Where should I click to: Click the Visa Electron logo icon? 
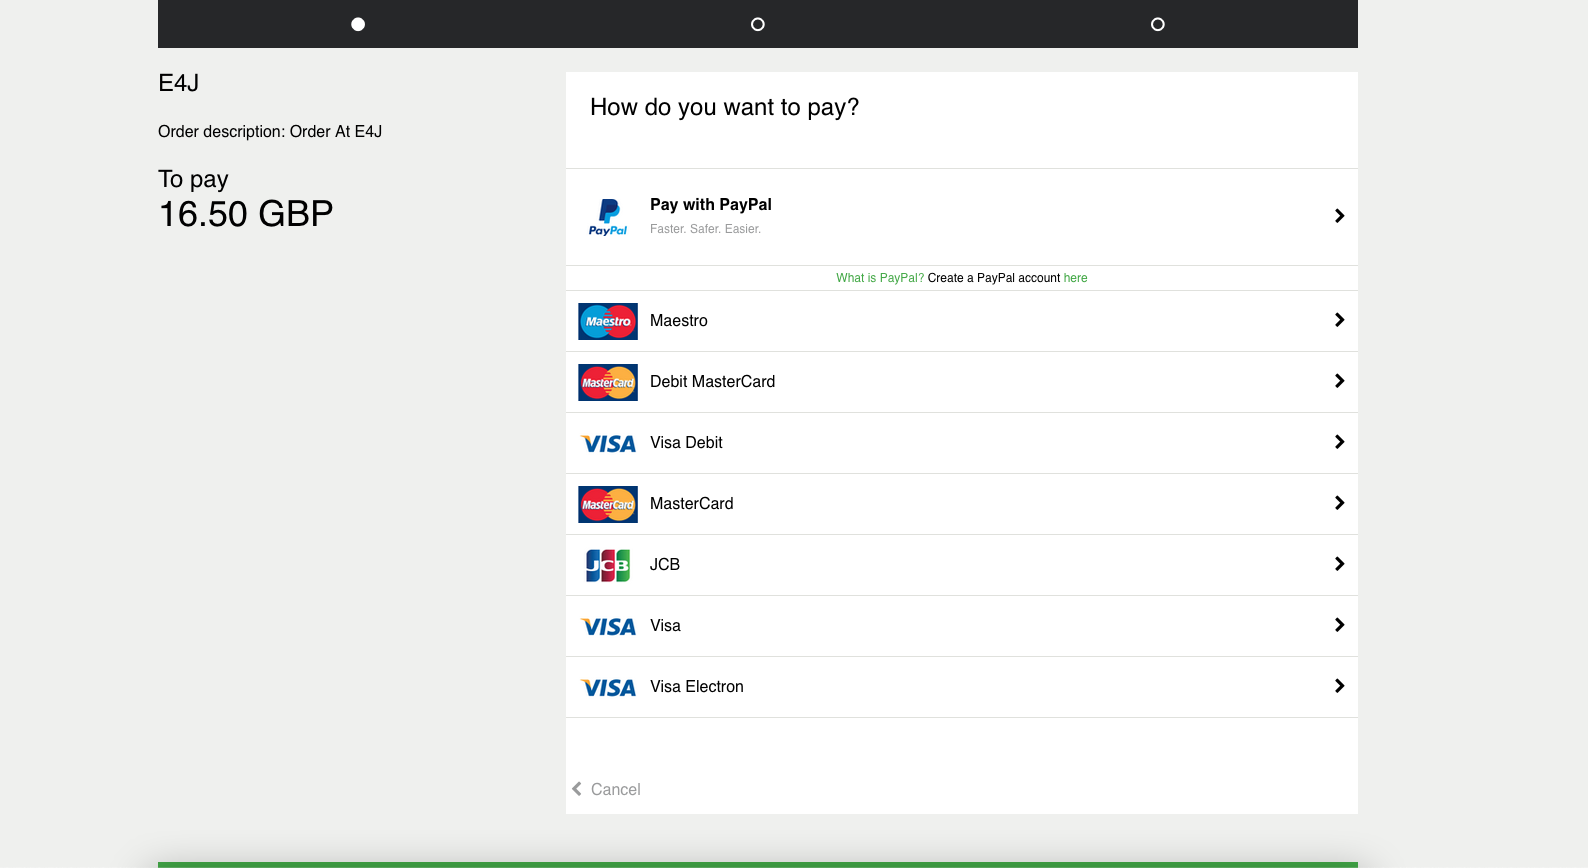(608, 687)
